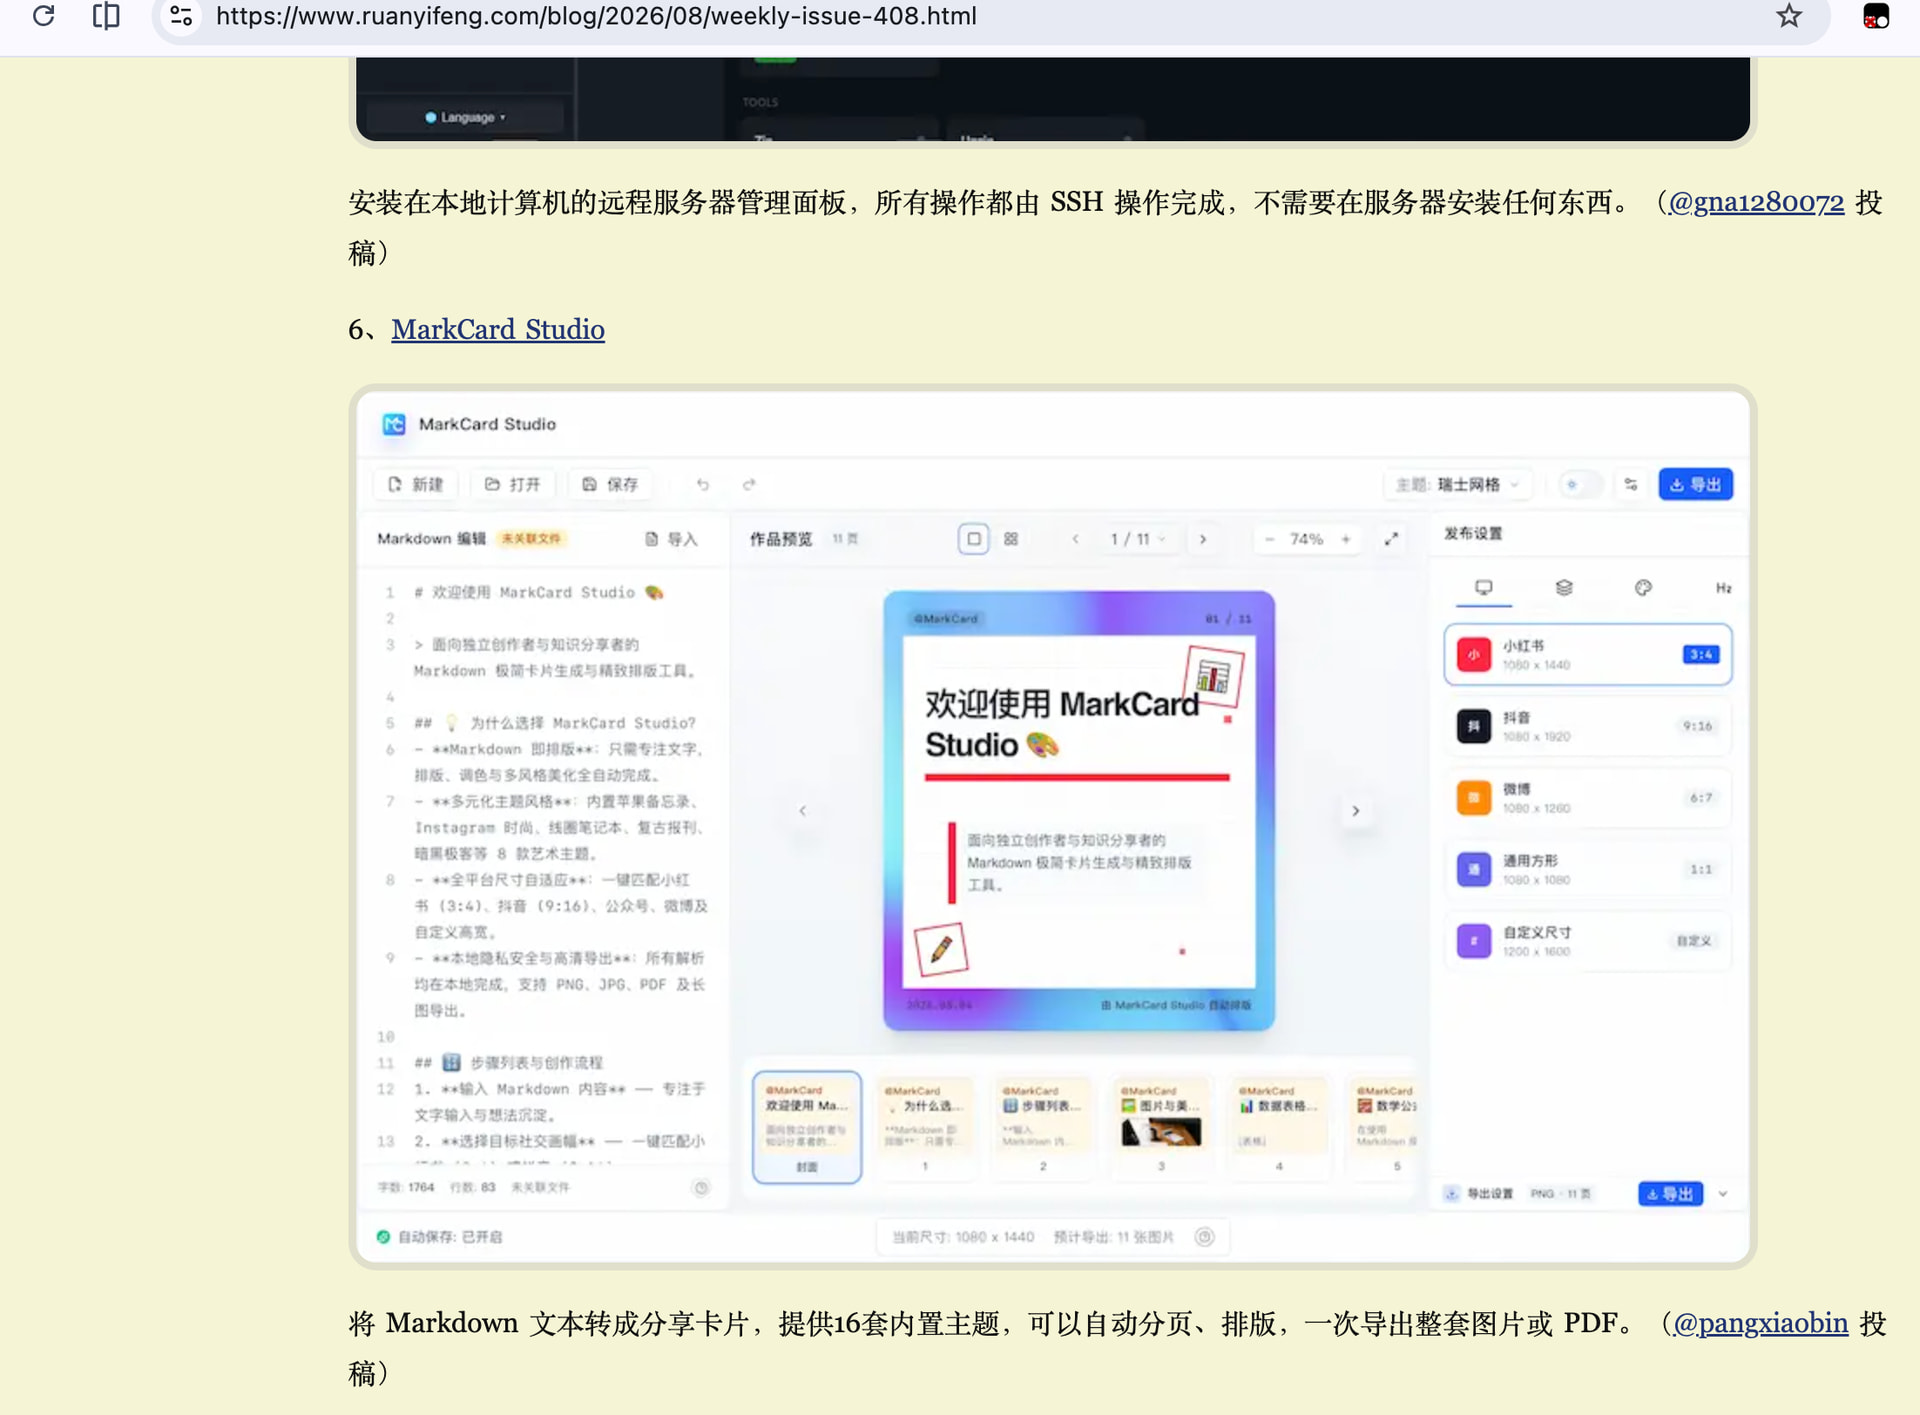The height and width of the screenshot is (1415, 1920).
Task: Open the sliders settings icon near 导出
Action: (1631, 484)
